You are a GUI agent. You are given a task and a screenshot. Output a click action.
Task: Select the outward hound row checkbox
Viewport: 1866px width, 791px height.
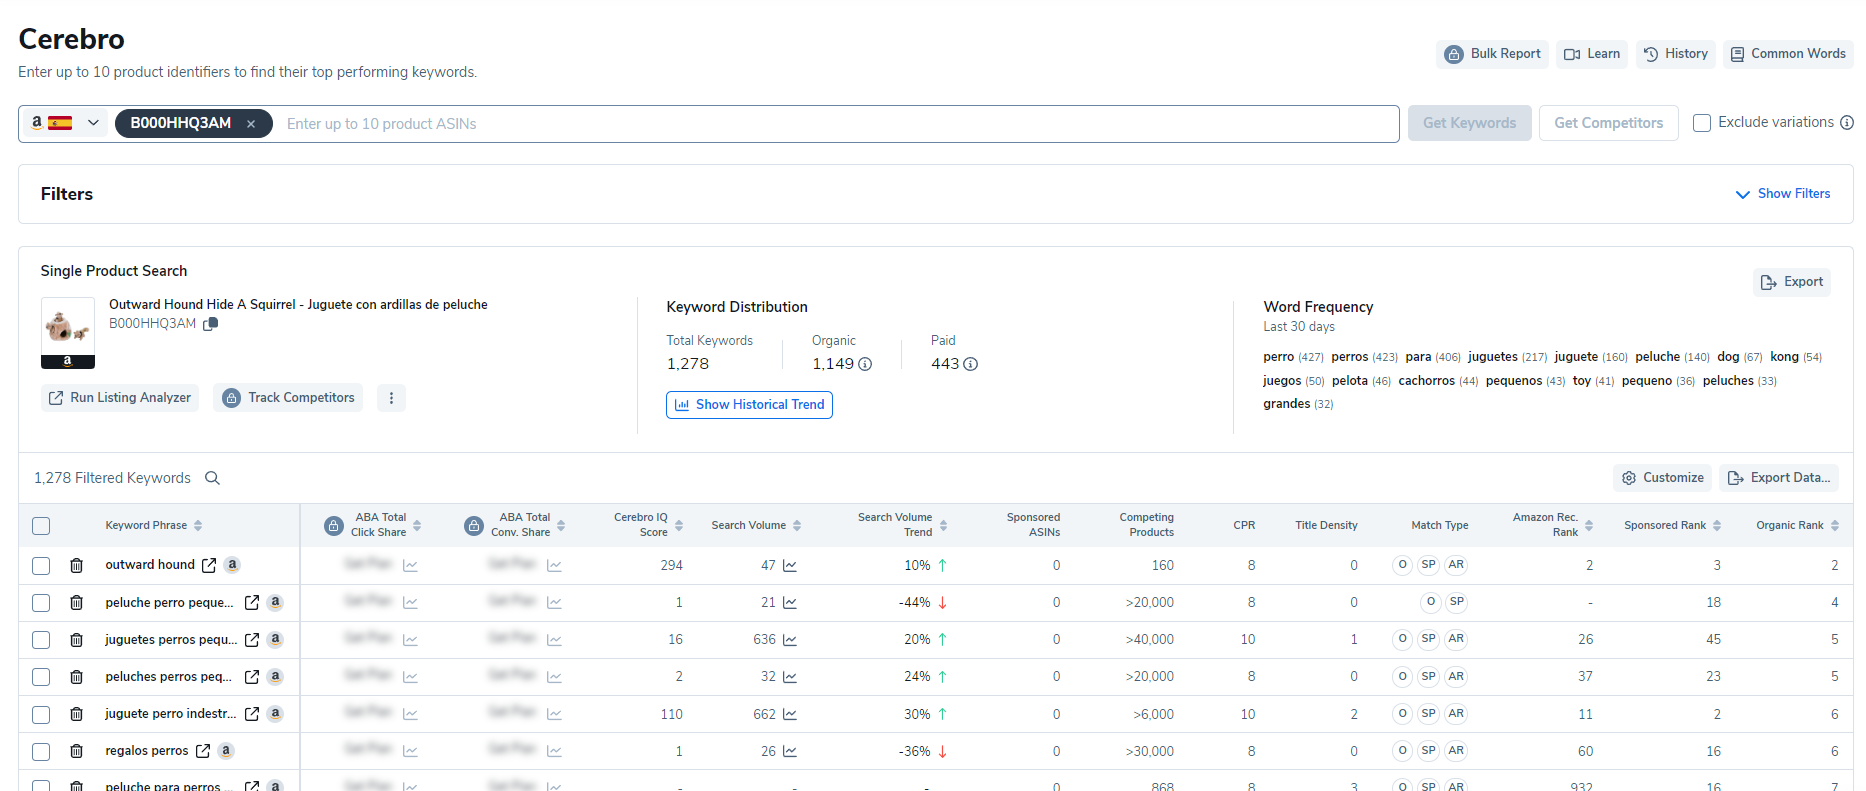coord(41,566)
